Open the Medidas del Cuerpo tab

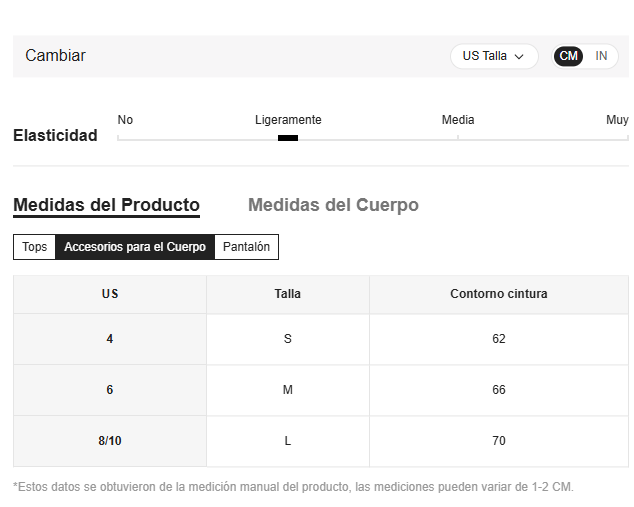(x=333, y=205)
